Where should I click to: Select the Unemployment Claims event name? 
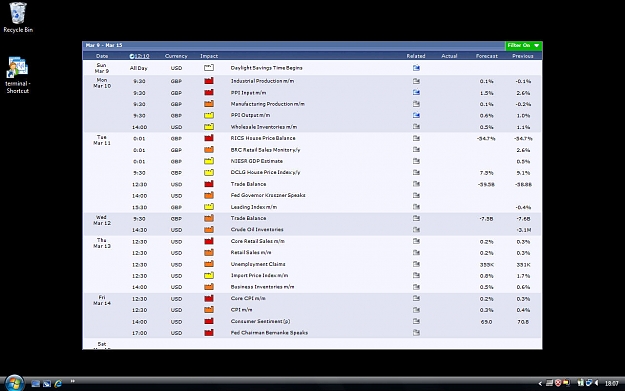(258, 264)
